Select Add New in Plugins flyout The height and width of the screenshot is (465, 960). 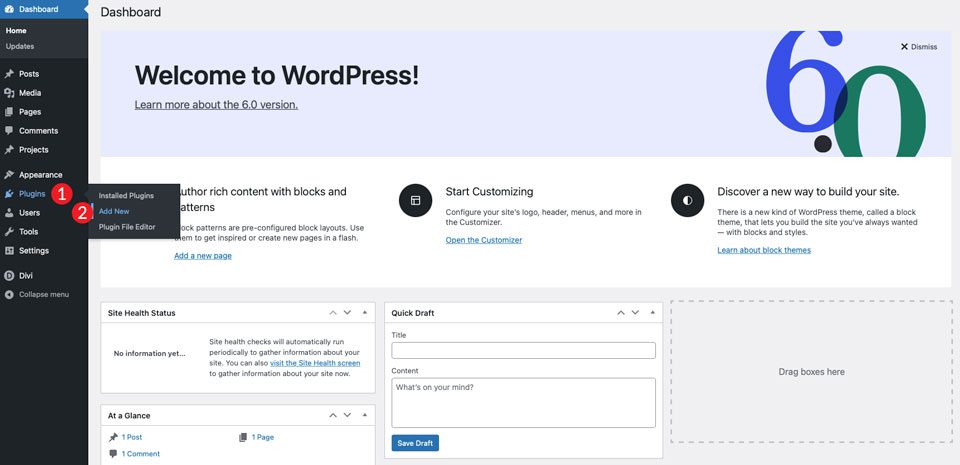114,211
